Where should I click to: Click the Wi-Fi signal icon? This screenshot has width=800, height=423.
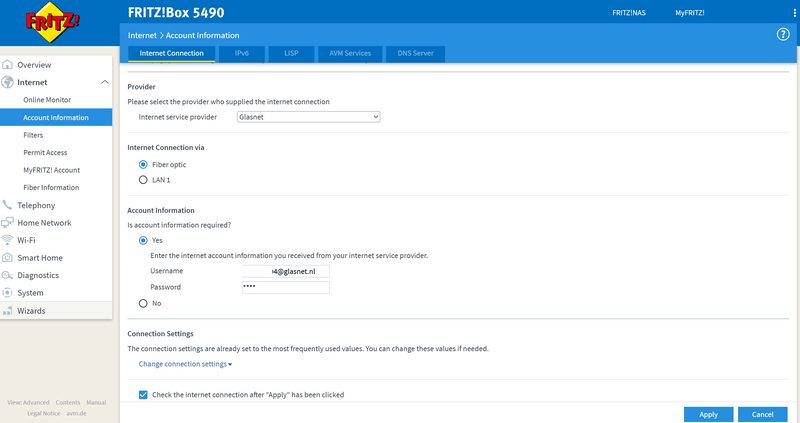coord(7,240)
